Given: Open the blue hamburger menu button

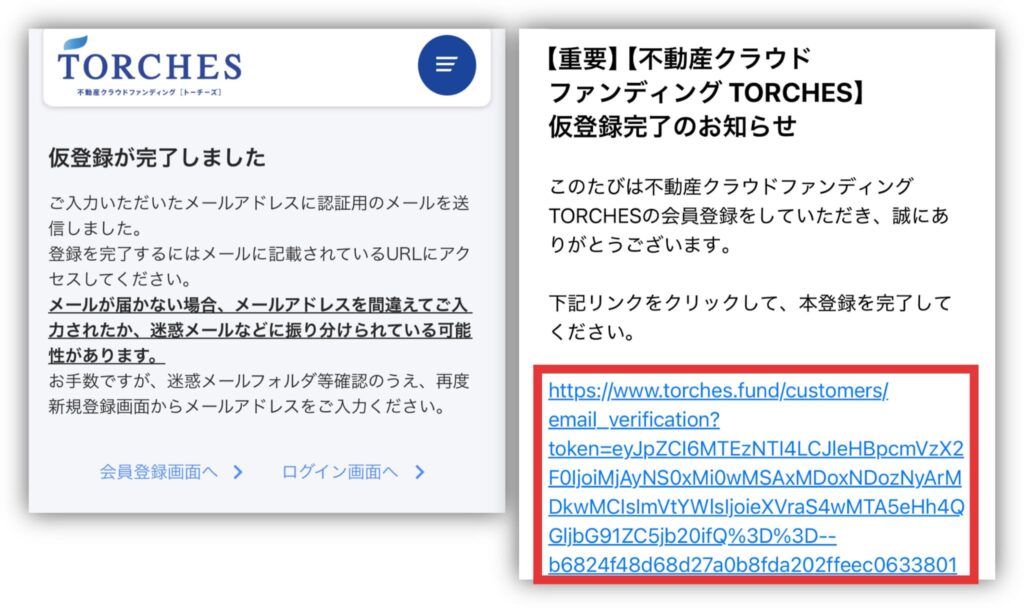Looking at the screenshot, I should 447,65.
